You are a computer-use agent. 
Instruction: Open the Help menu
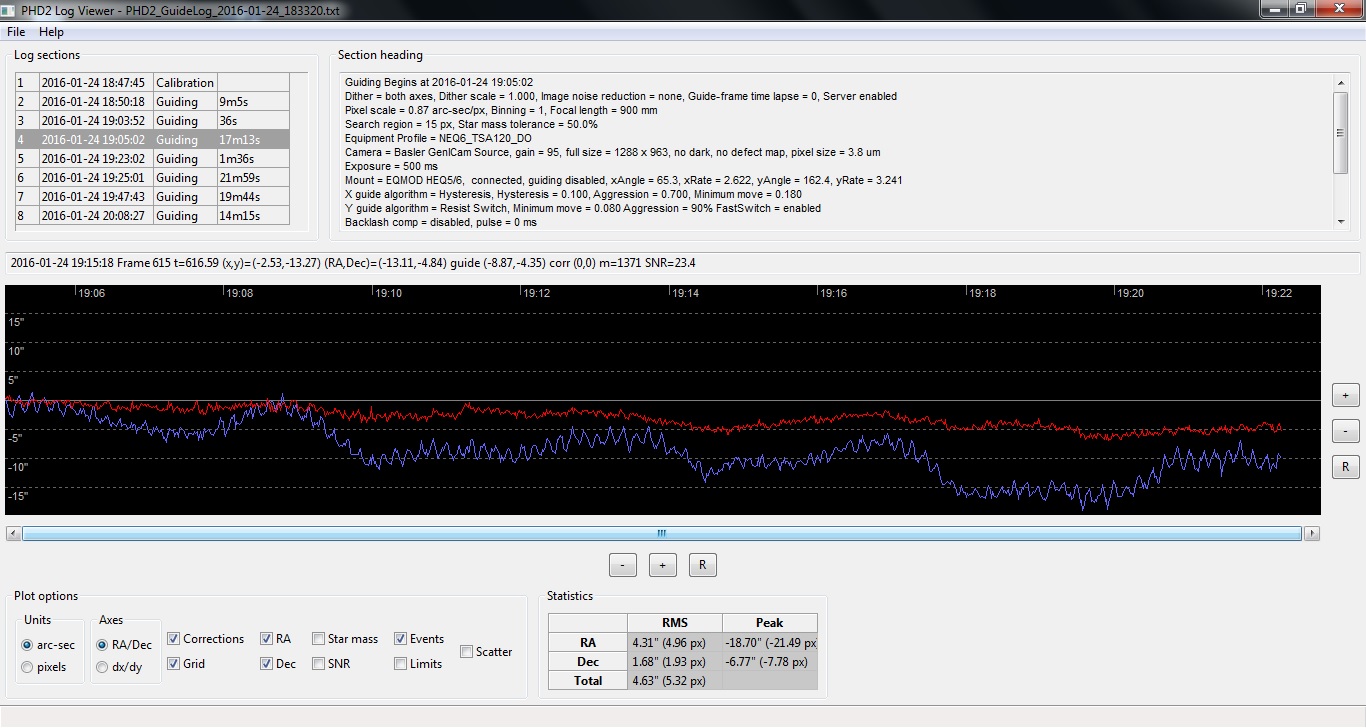[51, 32]
